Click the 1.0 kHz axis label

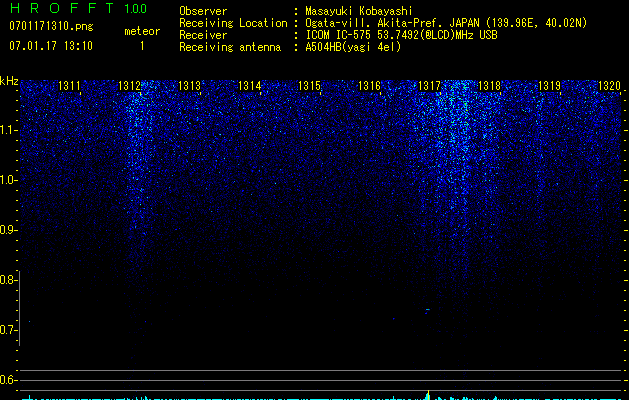coord(8,180)
